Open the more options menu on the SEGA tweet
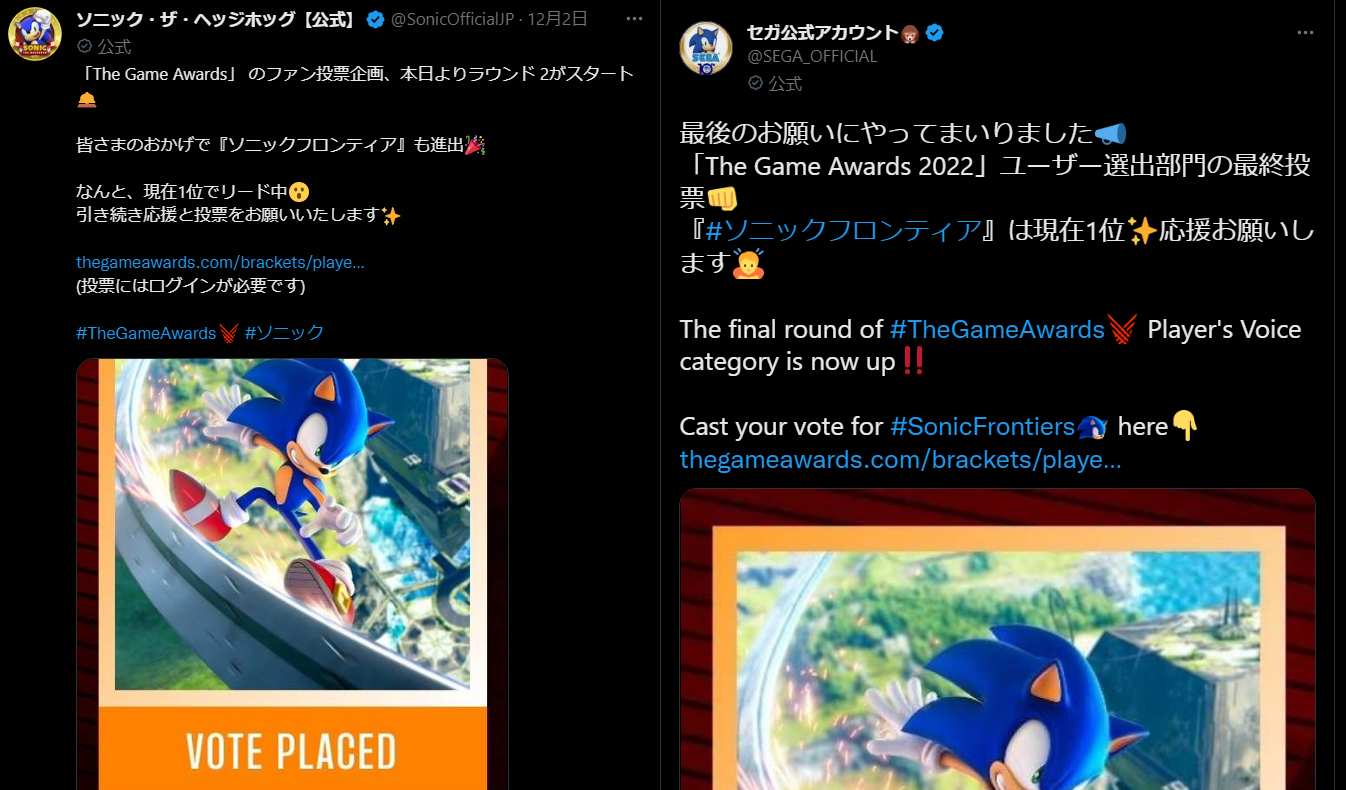The image size is (1346, 790). coord(1305,32)
